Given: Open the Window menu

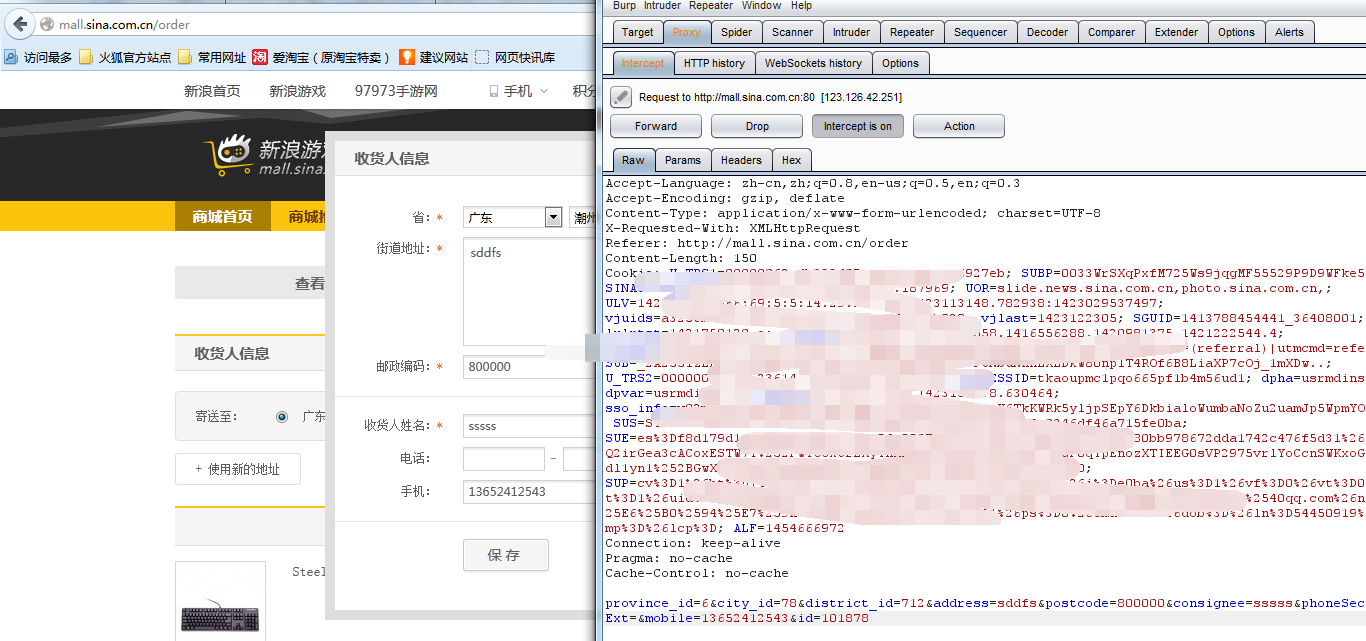Looking at the screenshot, I should [762, 5].
